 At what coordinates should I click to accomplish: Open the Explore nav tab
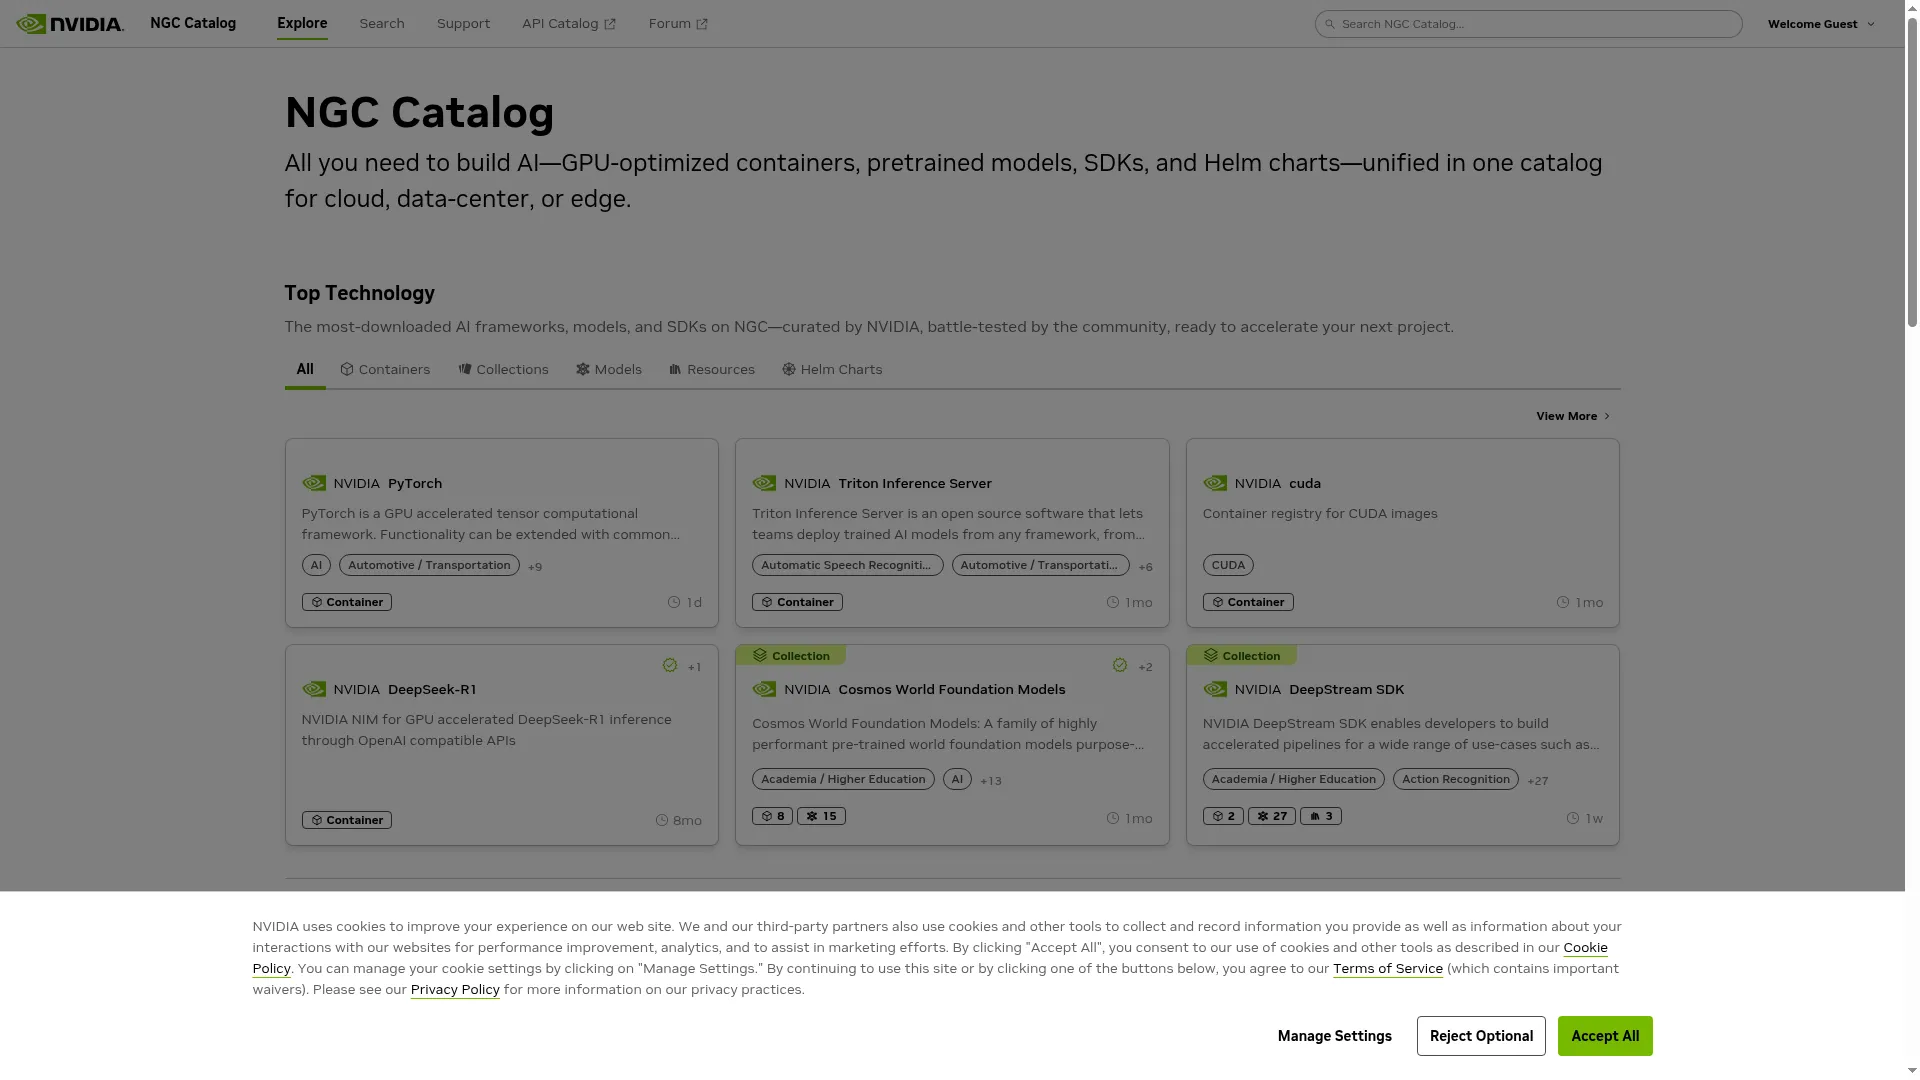(302, 24)
